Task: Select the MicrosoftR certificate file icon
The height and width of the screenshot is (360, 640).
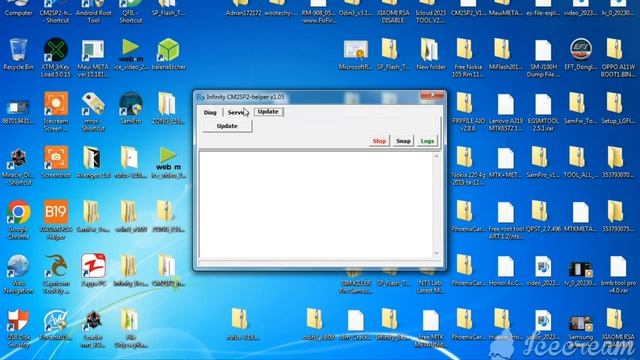Action: point(356,54)
